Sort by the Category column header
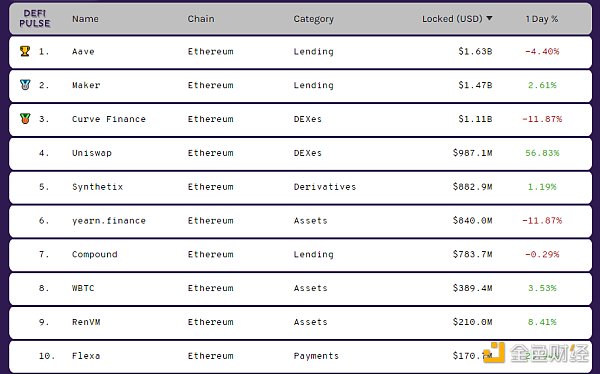 coord(313,19)
